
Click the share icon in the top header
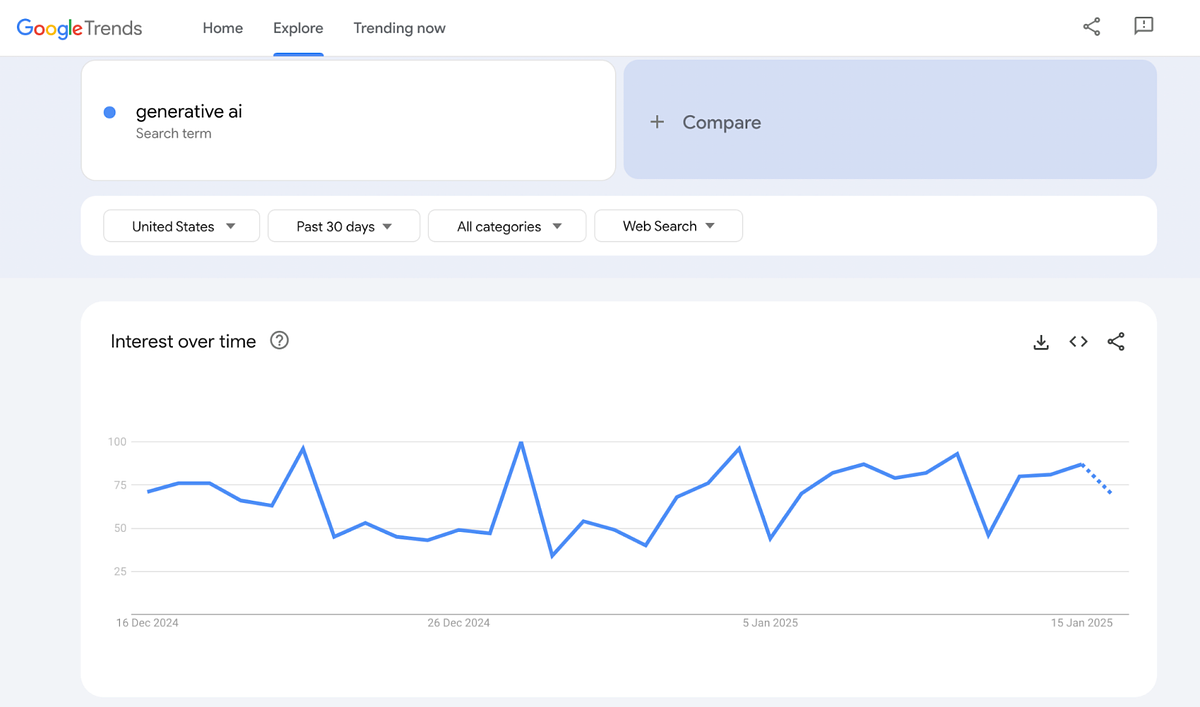pyautogui.click(x=1091, y=27)
